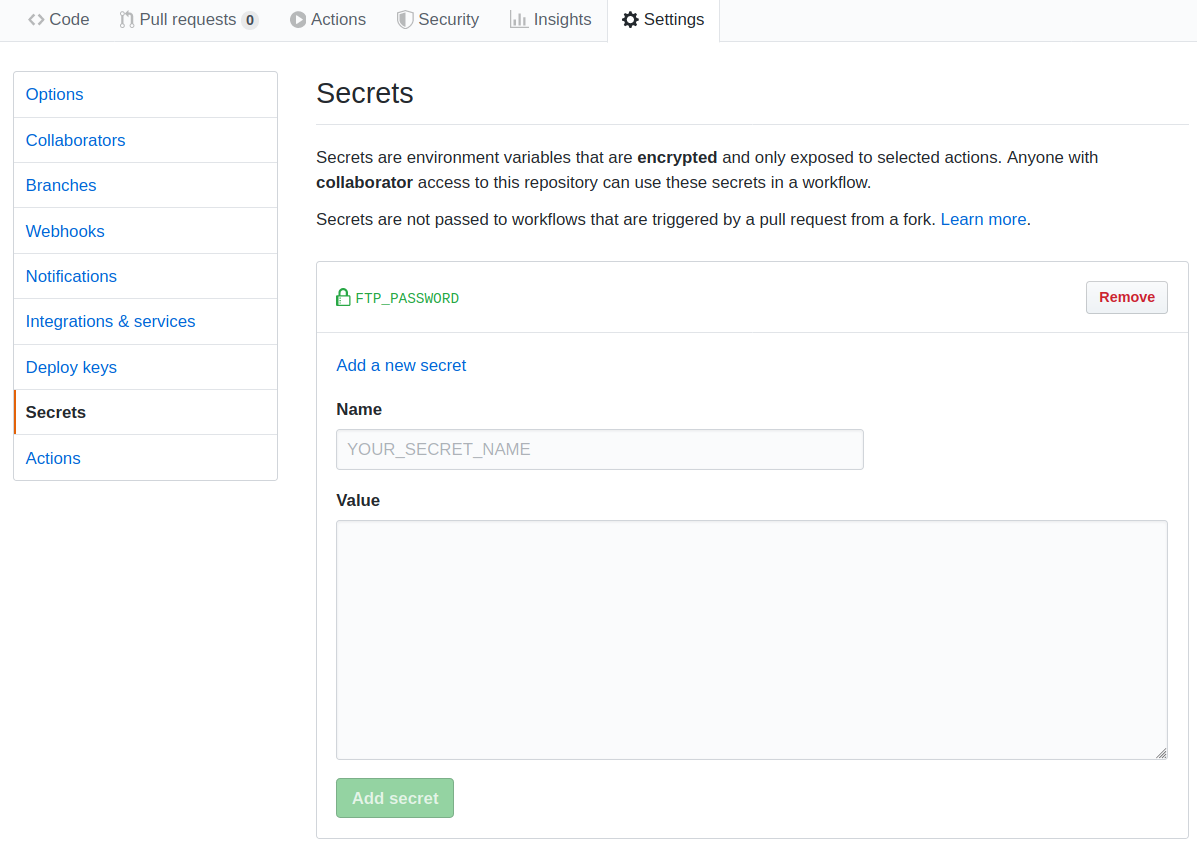The height and width of the screenshot is (853, 1197).
Task: Open Options in the sidebar
Action: point(145,95)
